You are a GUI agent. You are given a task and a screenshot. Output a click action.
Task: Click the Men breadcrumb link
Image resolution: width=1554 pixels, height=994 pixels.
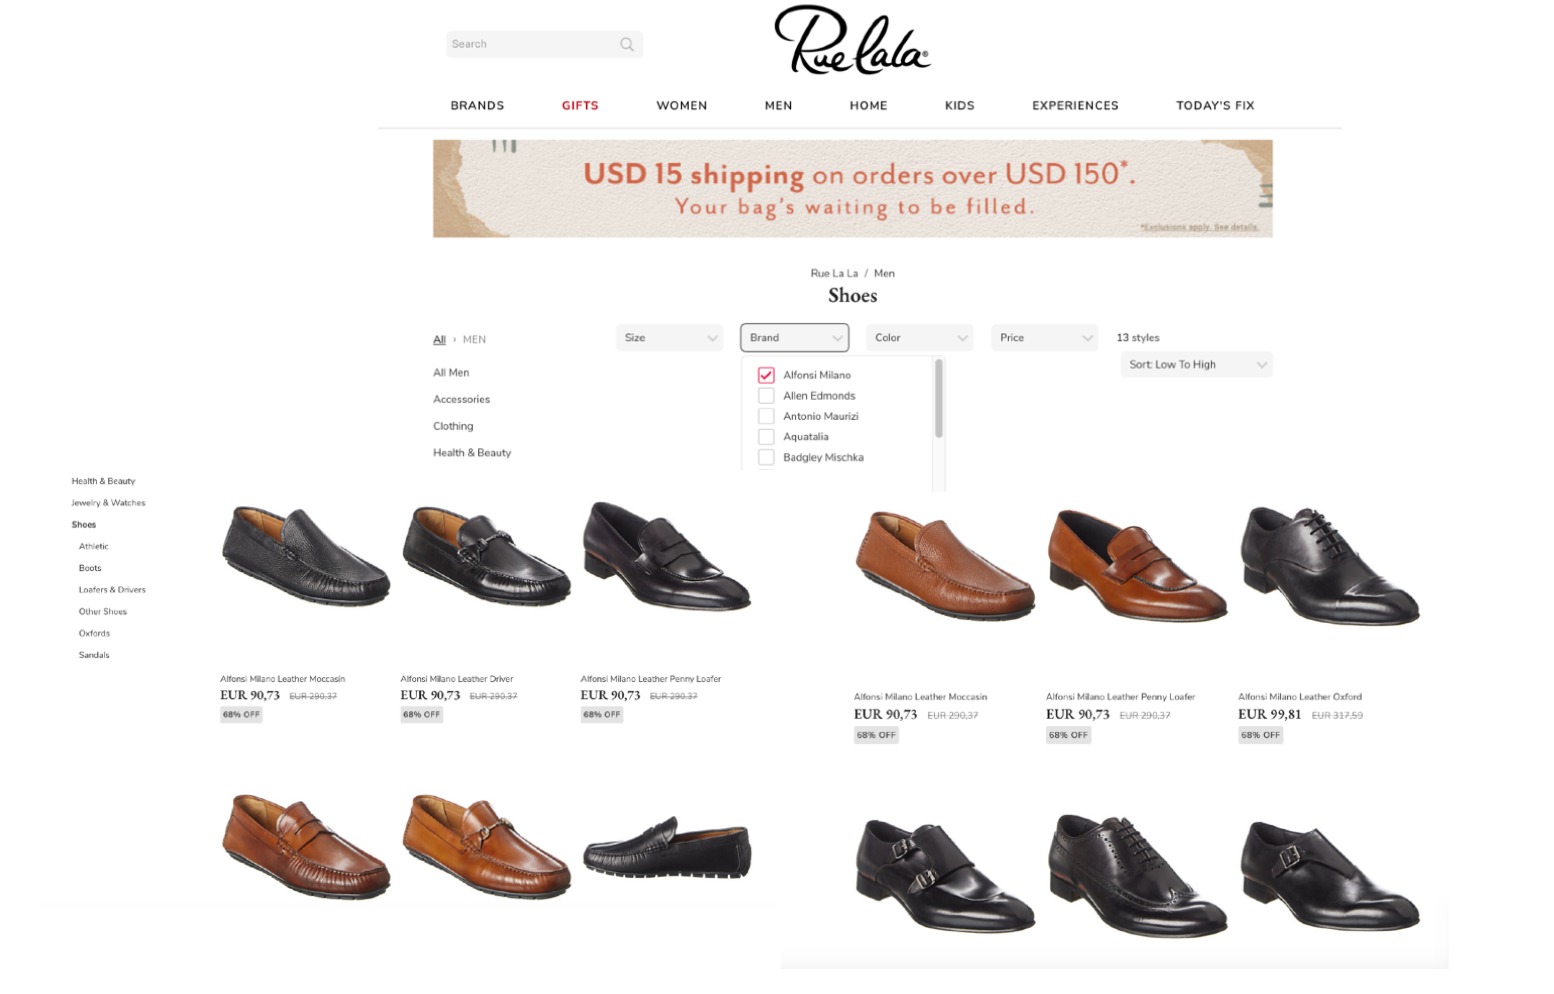(884, 273)
